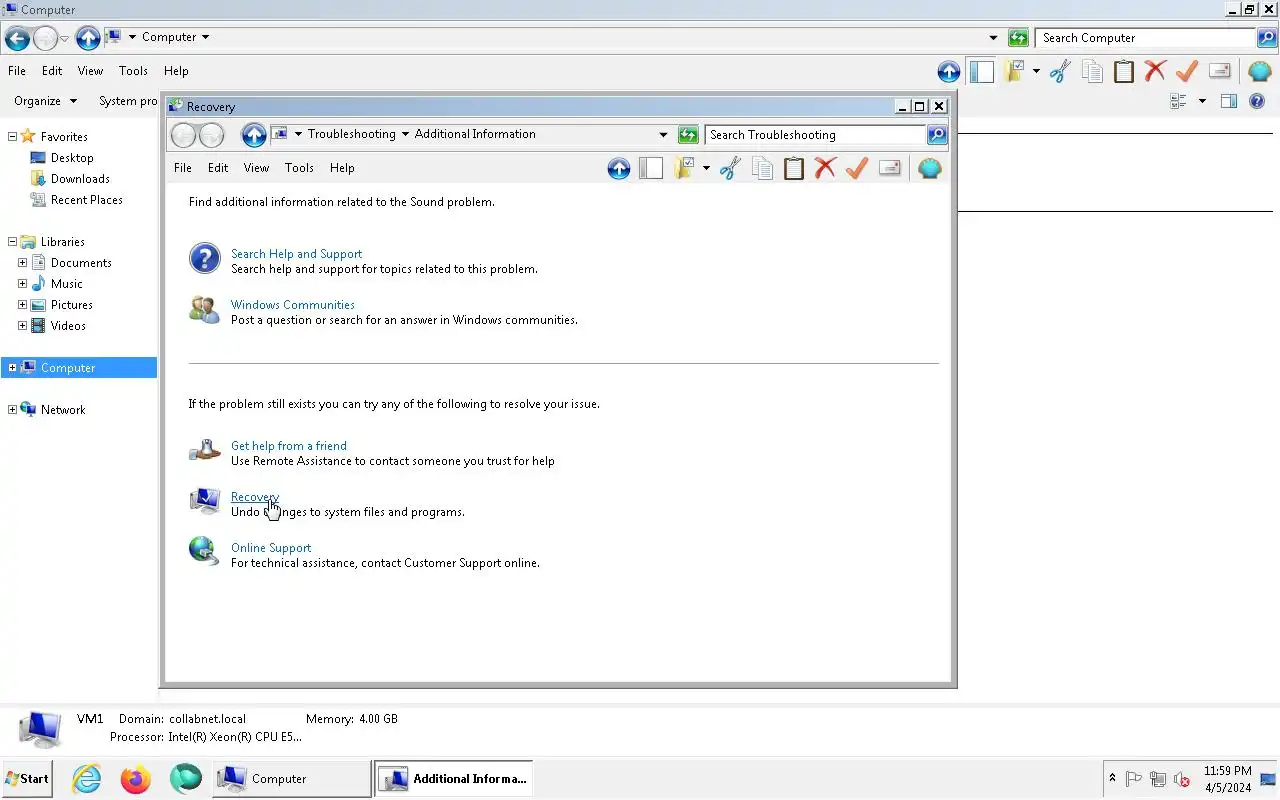Open the Recovery link
The height and width of the screenshot is (800, 1280).
pos(255,497)
